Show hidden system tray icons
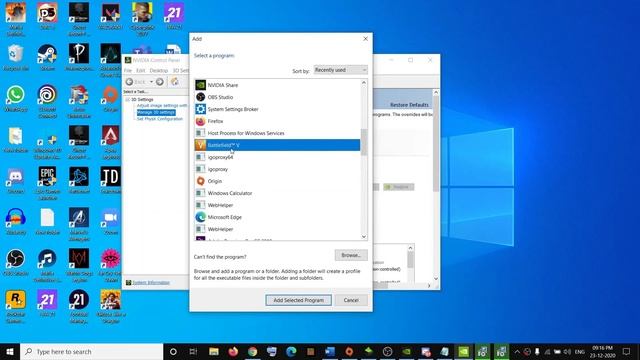The image size is (640, 360). (517, 351)
